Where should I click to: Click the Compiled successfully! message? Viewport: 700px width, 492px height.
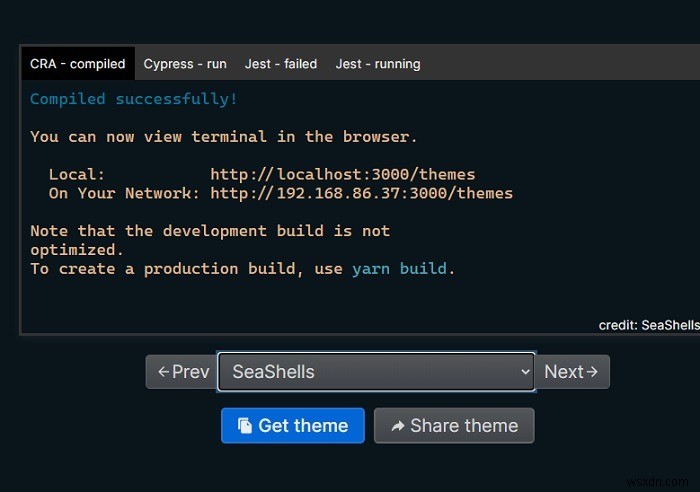133,99
